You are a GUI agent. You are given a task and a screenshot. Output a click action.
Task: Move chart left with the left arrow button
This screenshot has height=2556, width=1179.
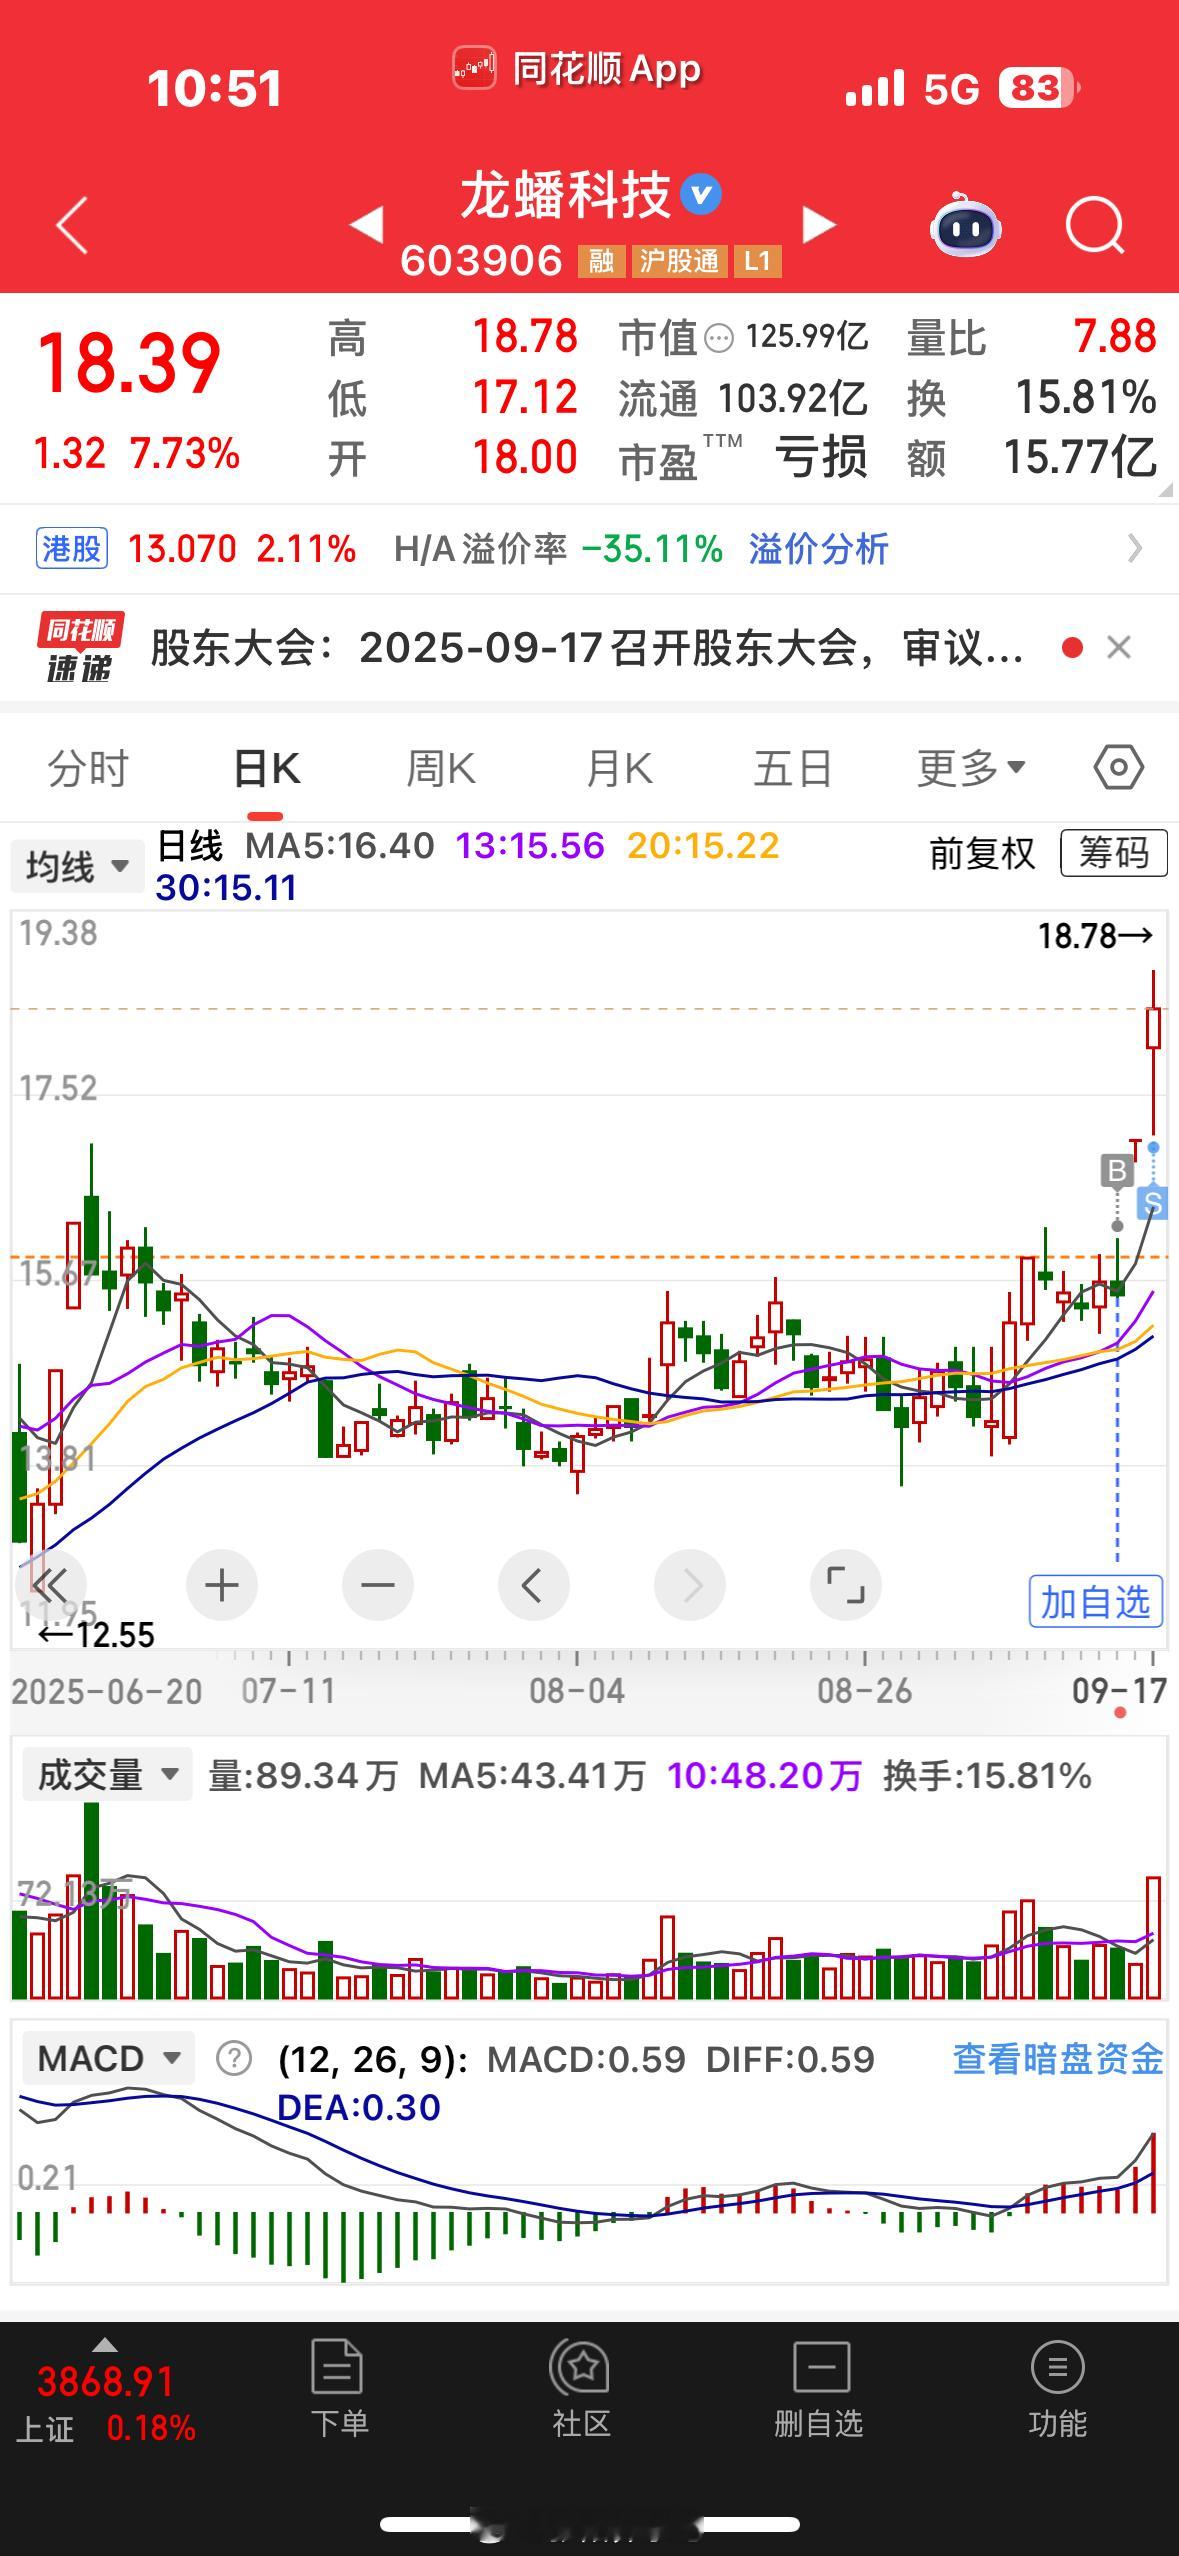(x=533, y=1585)
